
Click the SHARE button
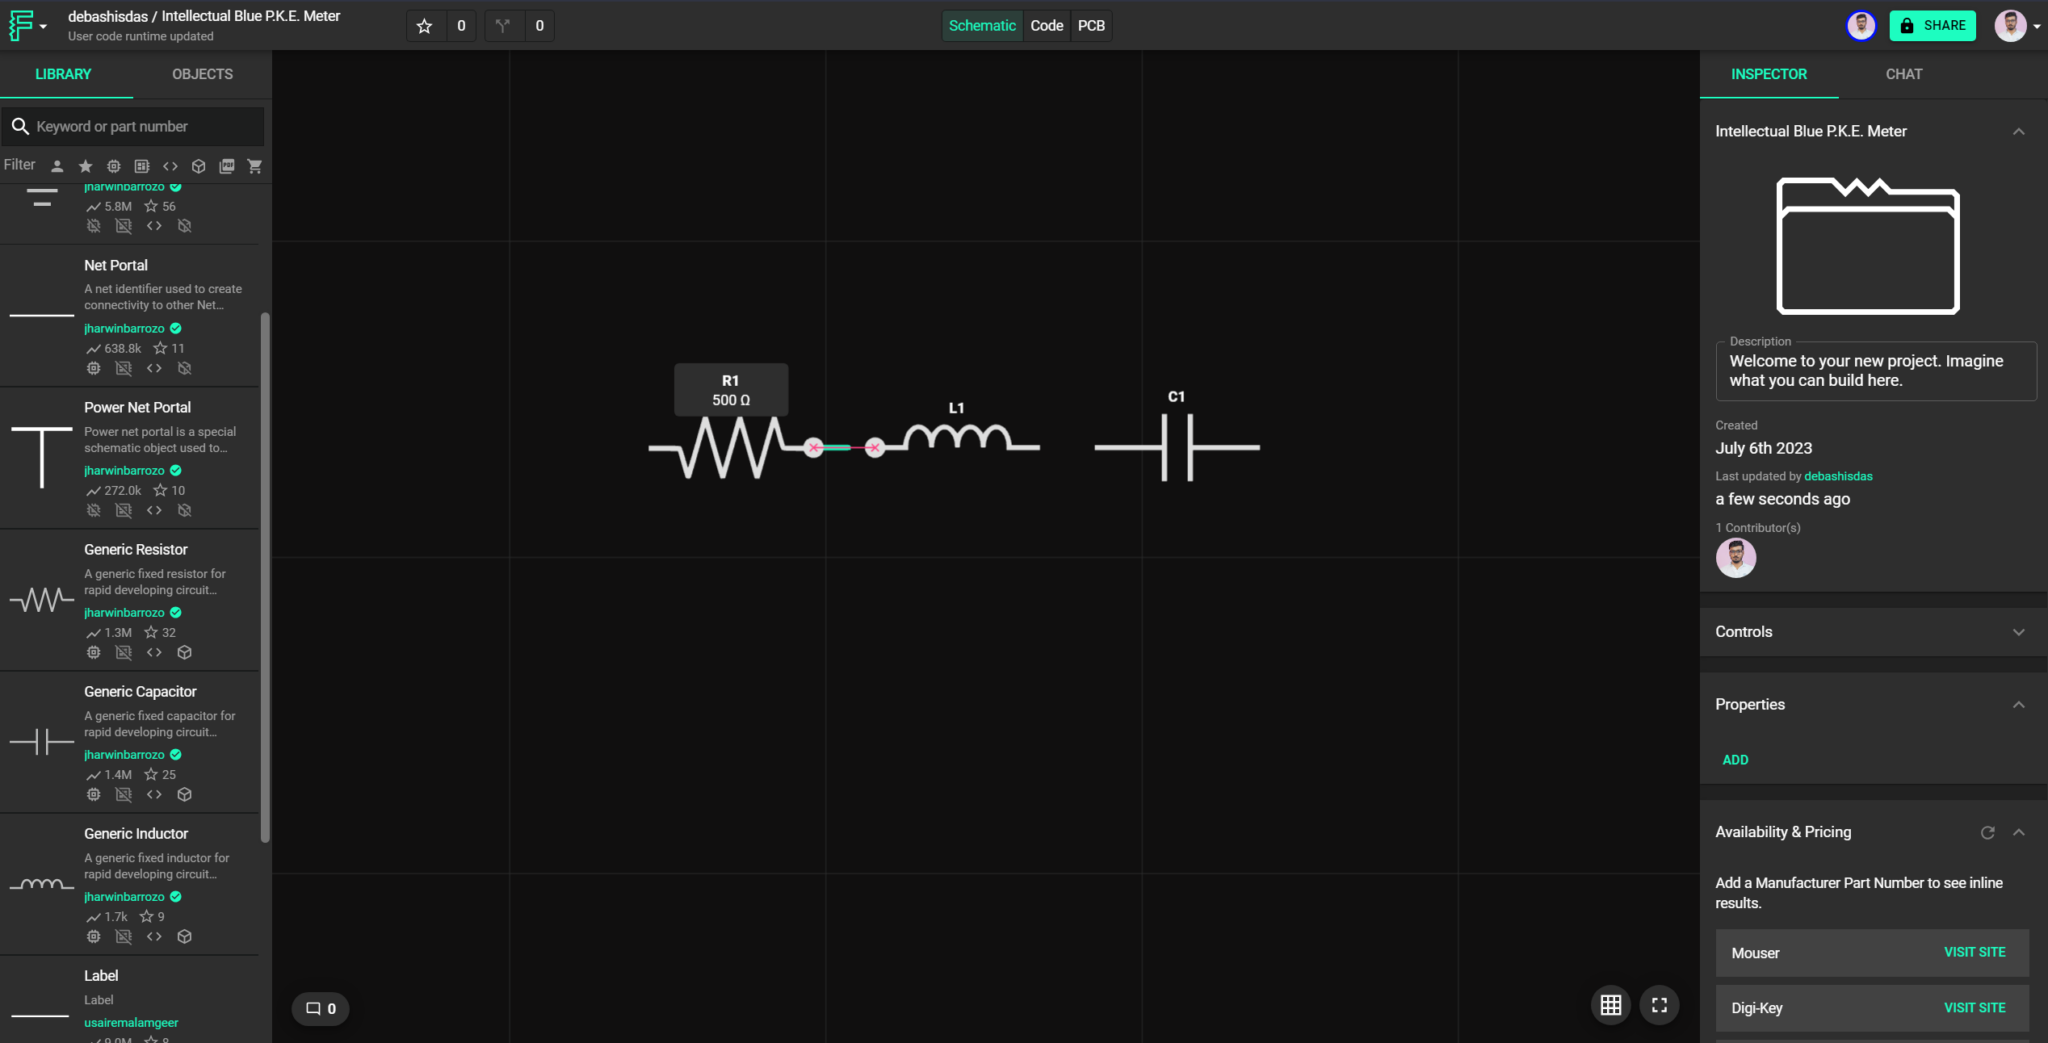(x=1932, y=25)
